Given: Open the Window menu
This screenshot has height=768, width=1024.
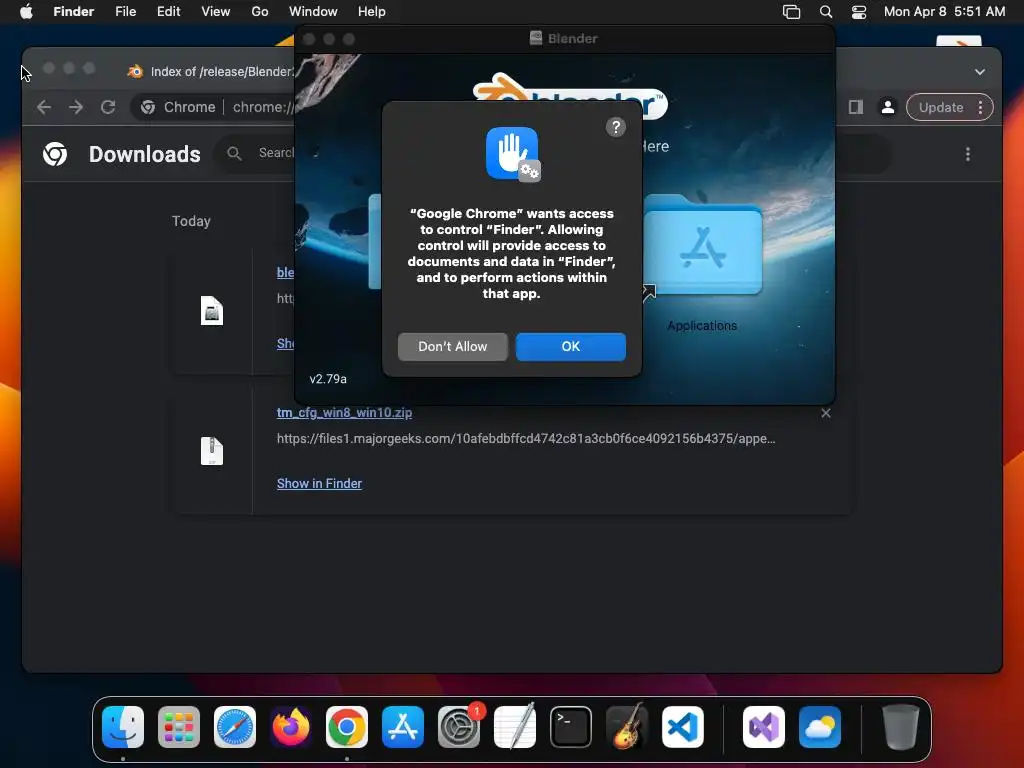Looking at the screenshot, I should pyautogui.click(x=313, y=11).
